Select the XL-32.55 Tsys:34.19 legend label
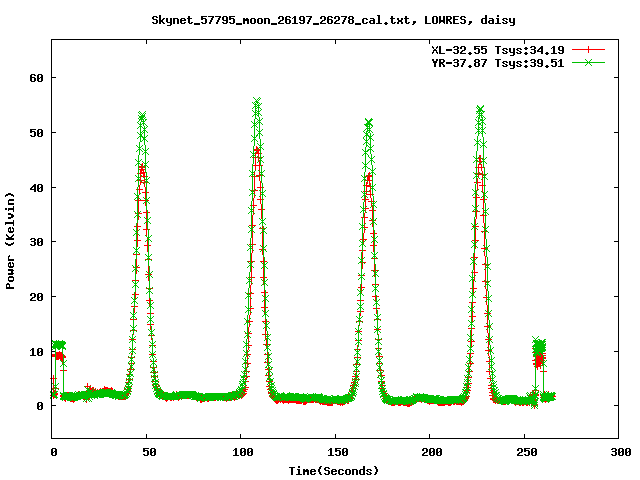This screenshot has height=480, width=640. pyautogui.click(x=489, y=48)
